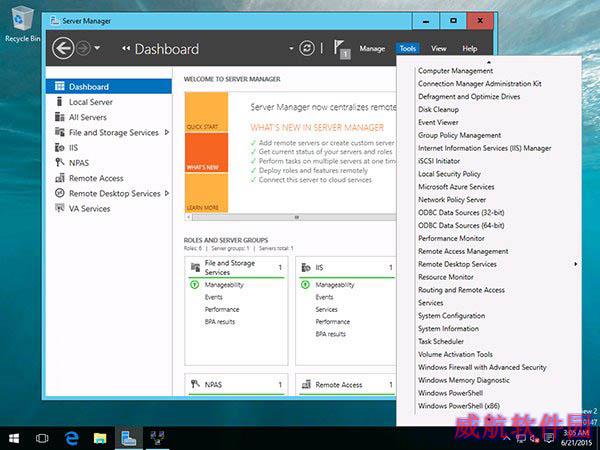This screenshot has height=450, width=600.
Task: Choose Task Scheduler from Tools menu
Action: pyautogui.click(x=441, y=341)
